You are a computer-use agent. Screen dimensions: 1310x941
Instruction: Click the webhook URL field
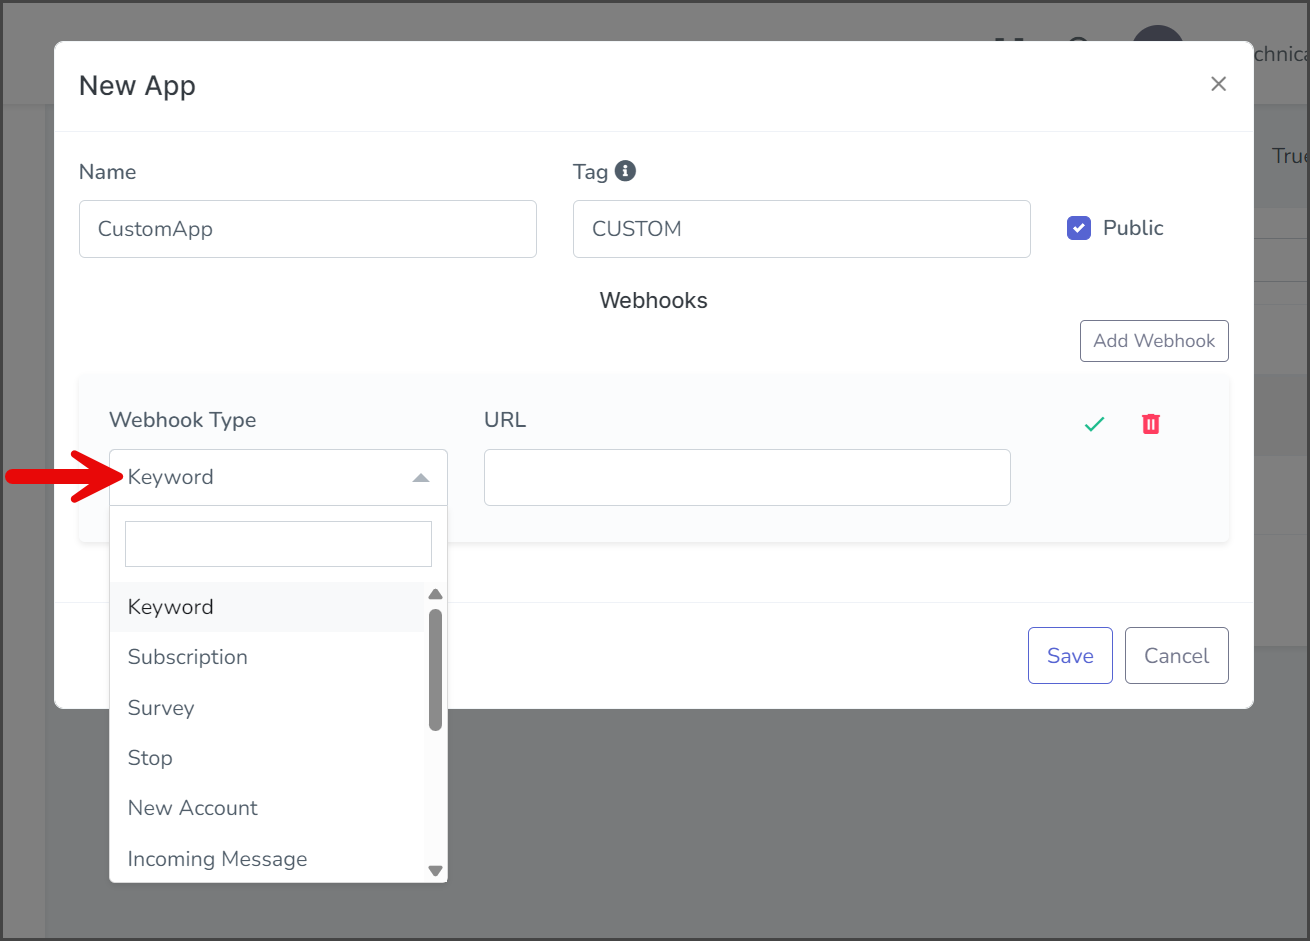[747, 477]
